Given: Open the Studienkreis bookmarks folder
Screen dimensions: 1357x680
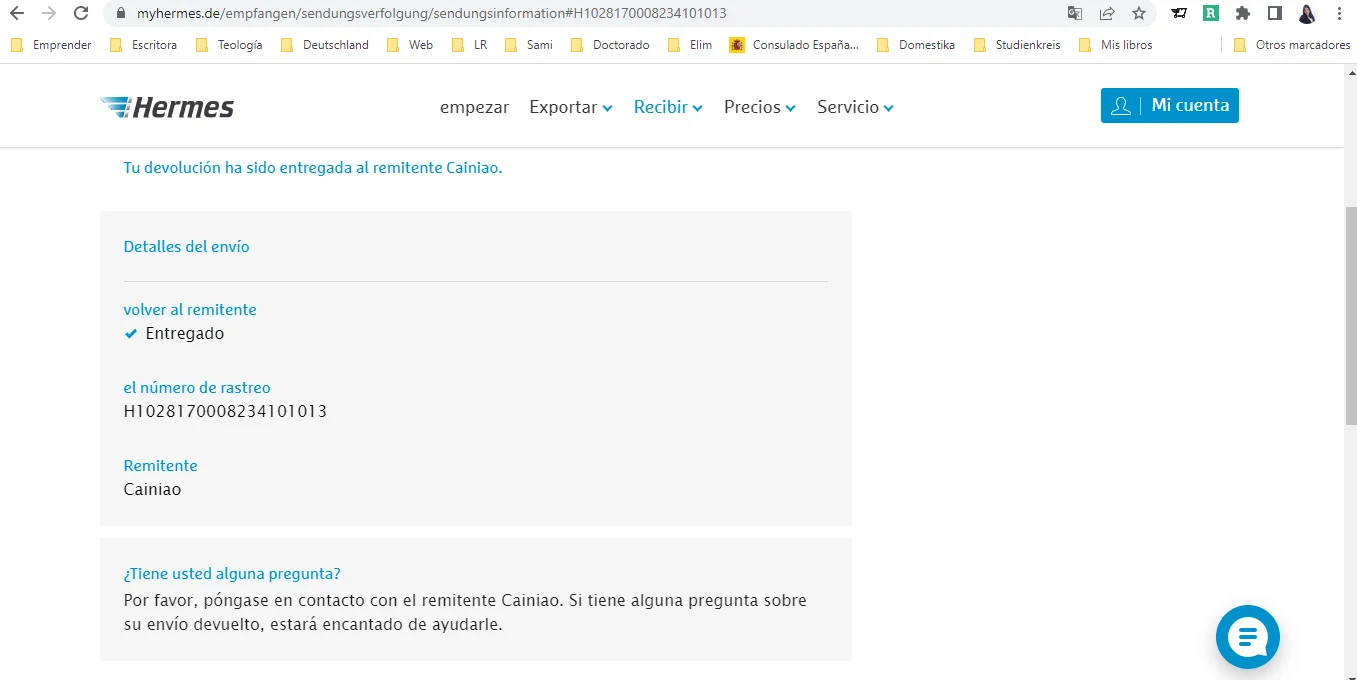Looking at the screenshot, I should click(1017, 45).
